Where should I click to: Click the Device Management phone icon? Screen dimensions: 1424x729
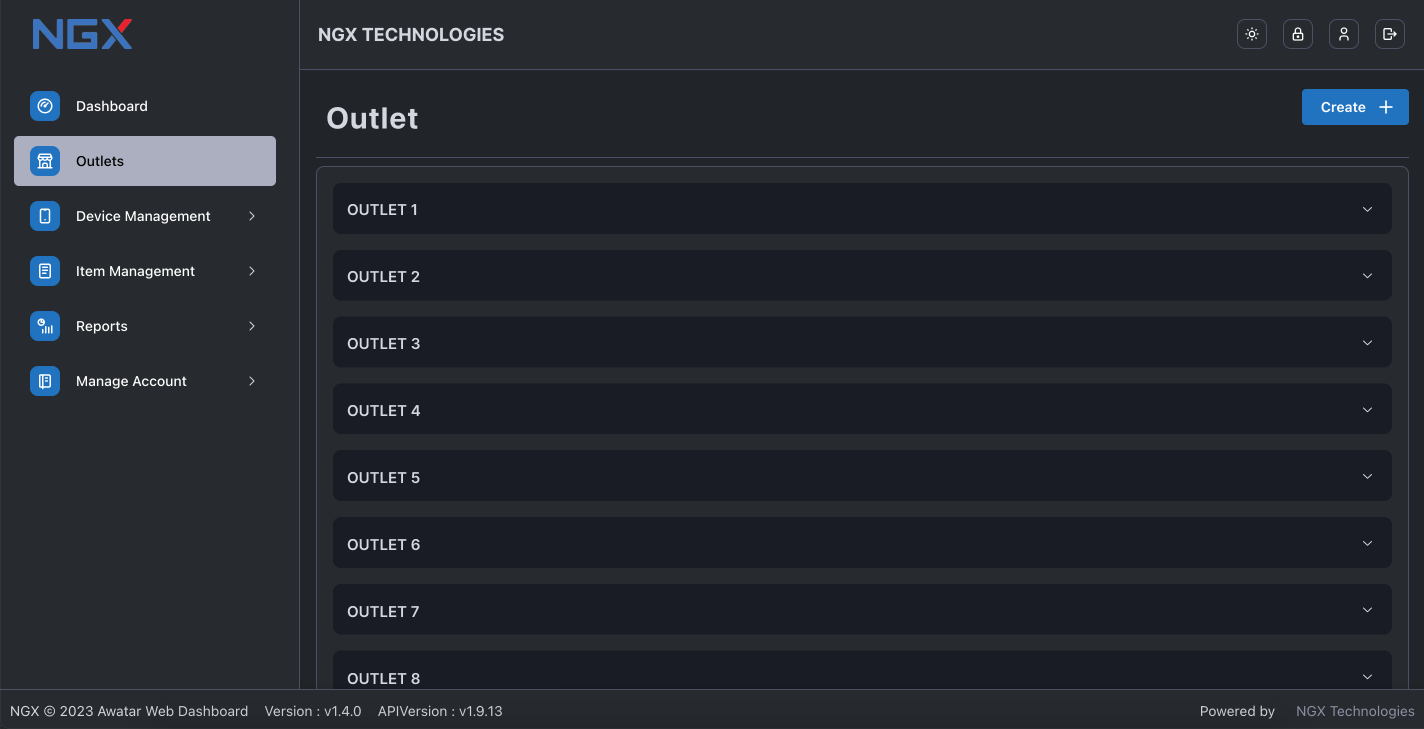pos(45,216)
